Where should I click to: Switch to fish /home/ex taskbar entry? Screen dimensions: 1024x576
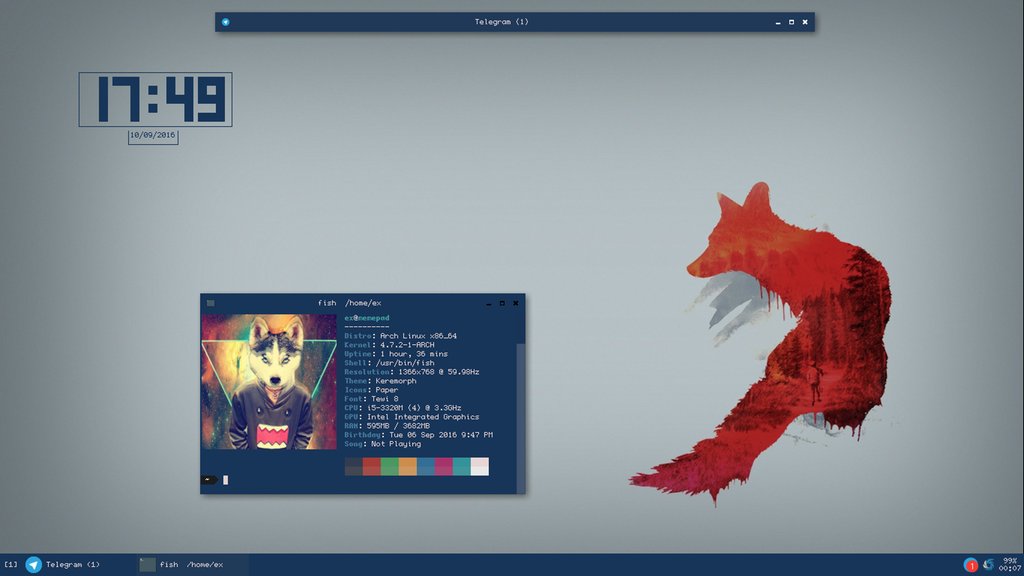[191, 564]
